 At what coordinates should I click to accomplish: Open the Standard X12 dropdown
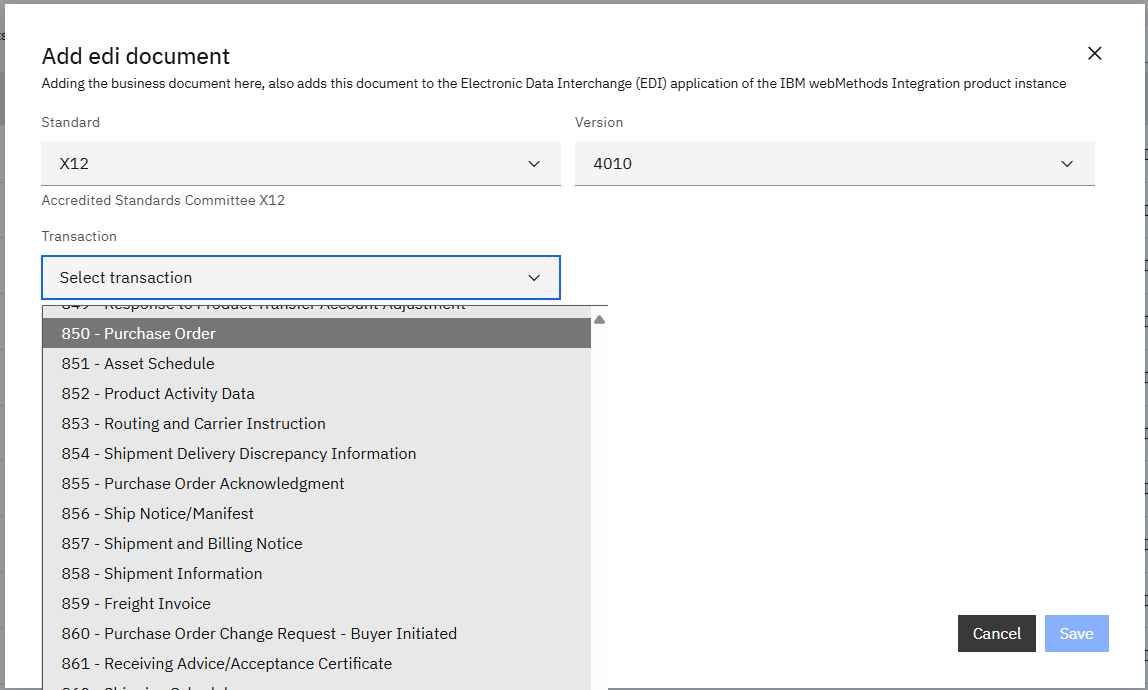coord(300,163)
